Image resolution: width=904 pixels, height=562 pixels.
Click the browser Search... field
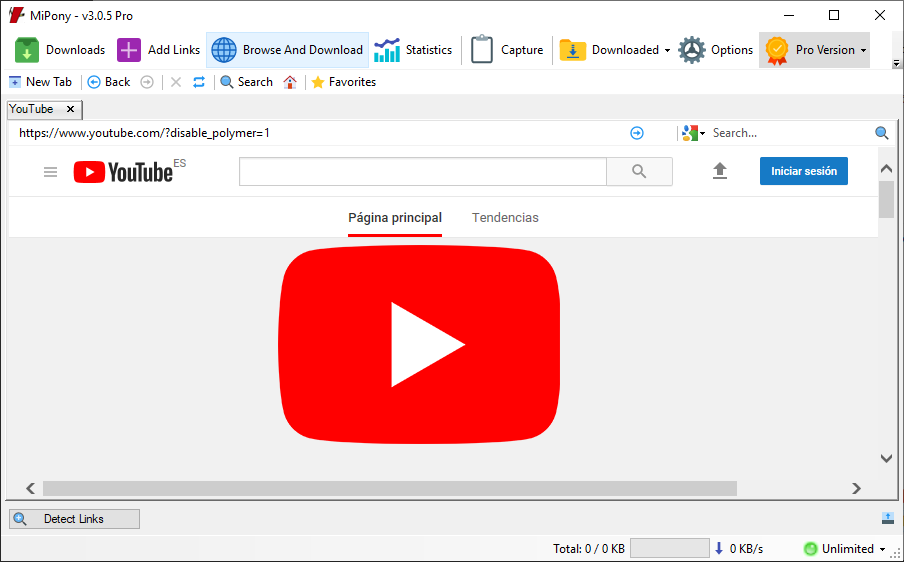coord(791,133)
